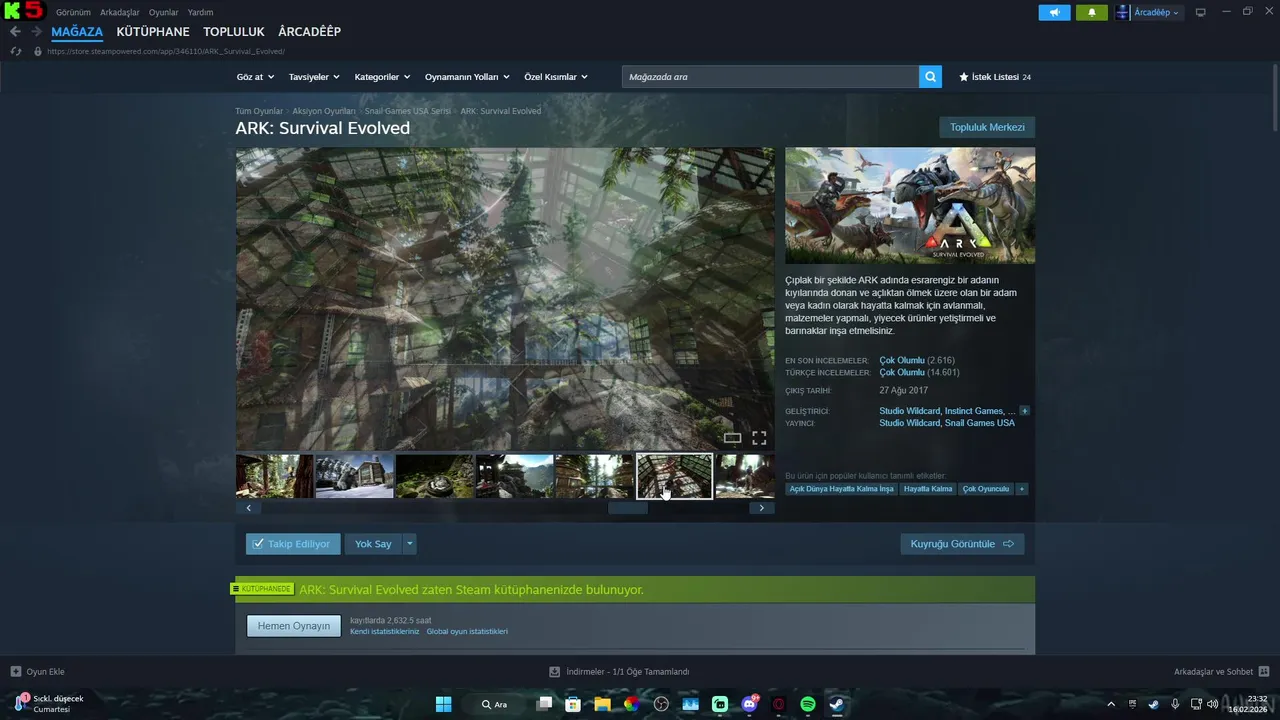Toggle theater mode icon on the screenshot
Viewport: 1280px width, 720px height.
click(732, 438)
